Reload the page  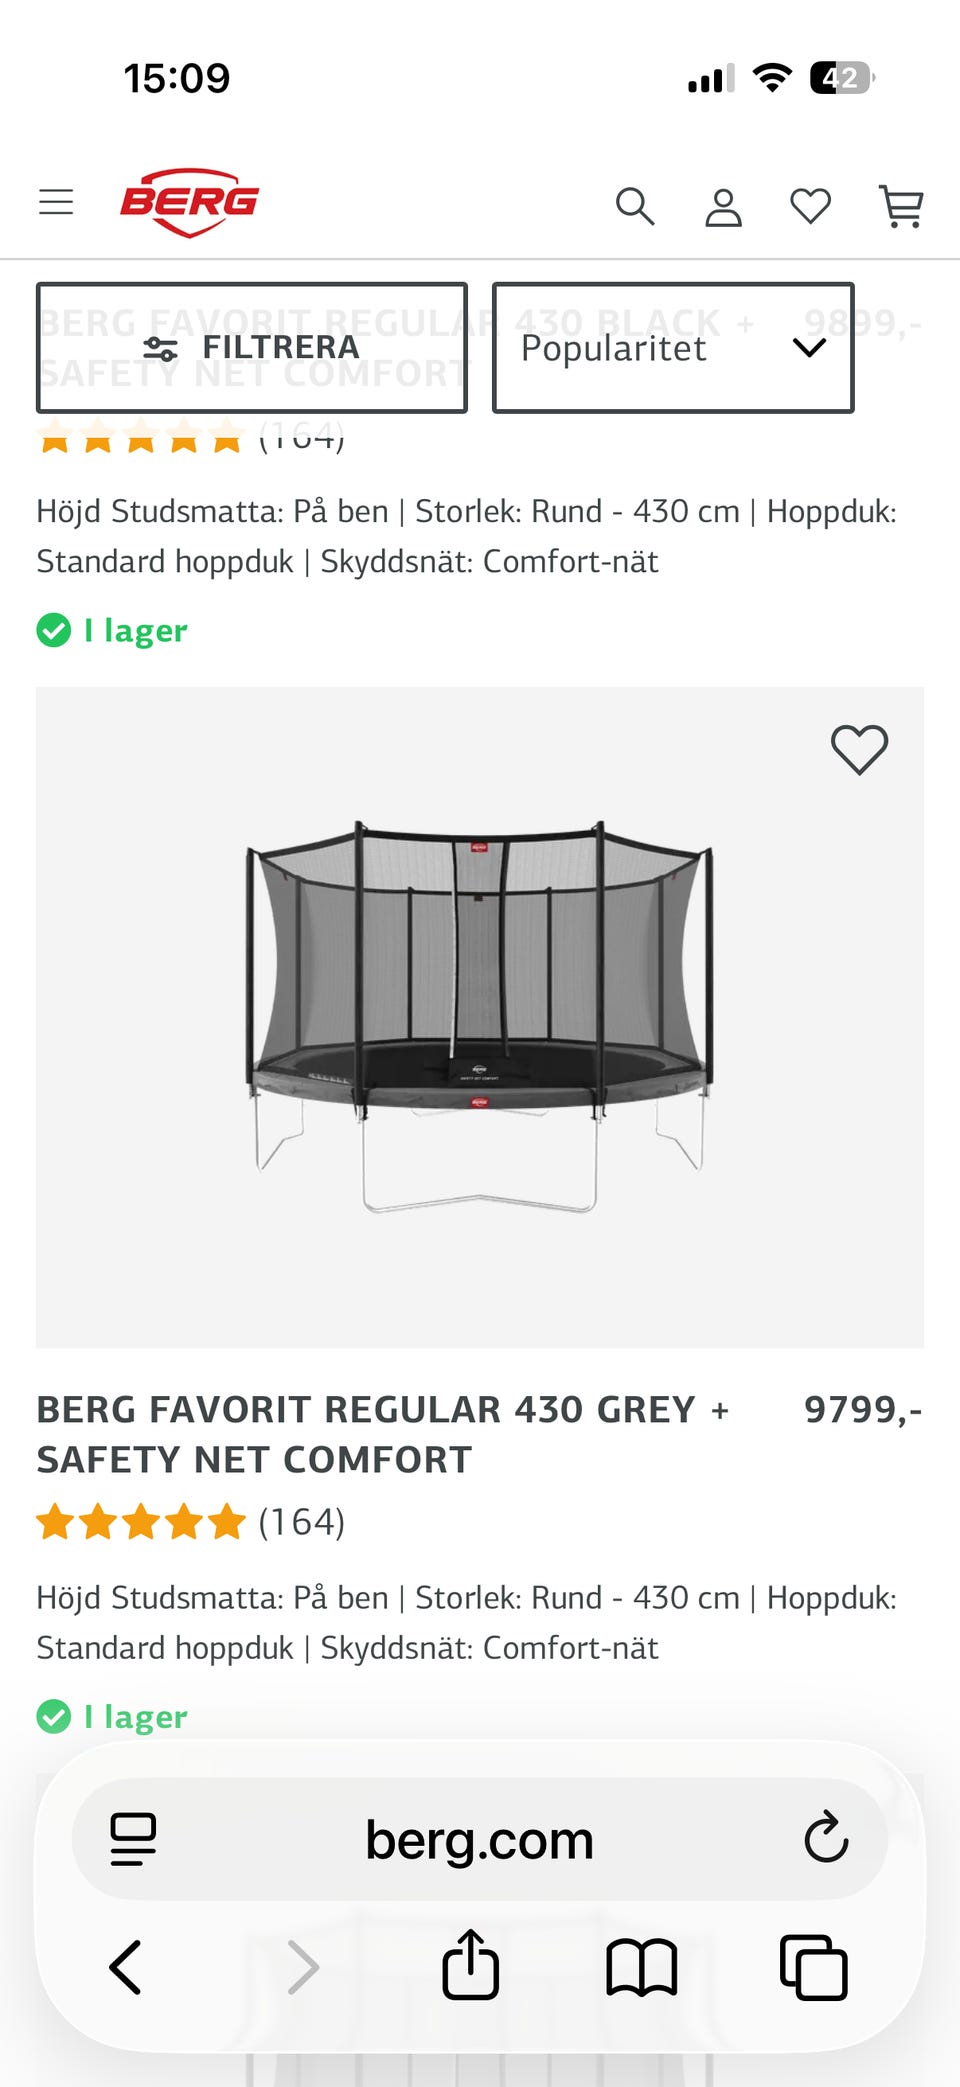[x=826, y=1838]
